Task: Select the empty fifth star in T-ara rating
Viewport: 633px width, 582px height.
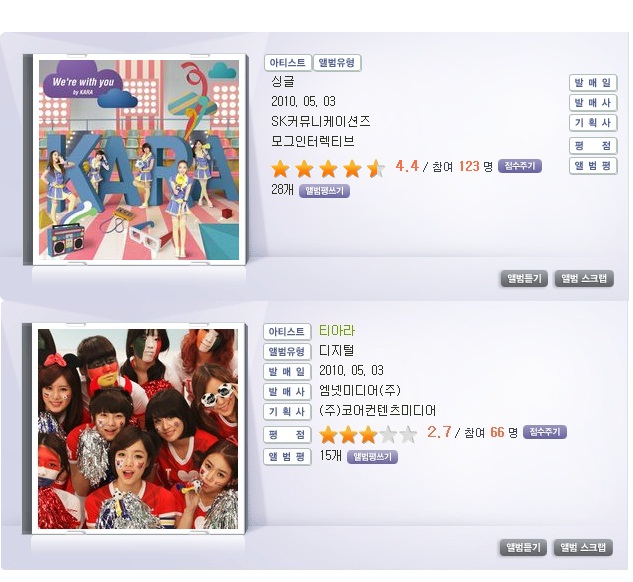Action: (x=408, y=435)
